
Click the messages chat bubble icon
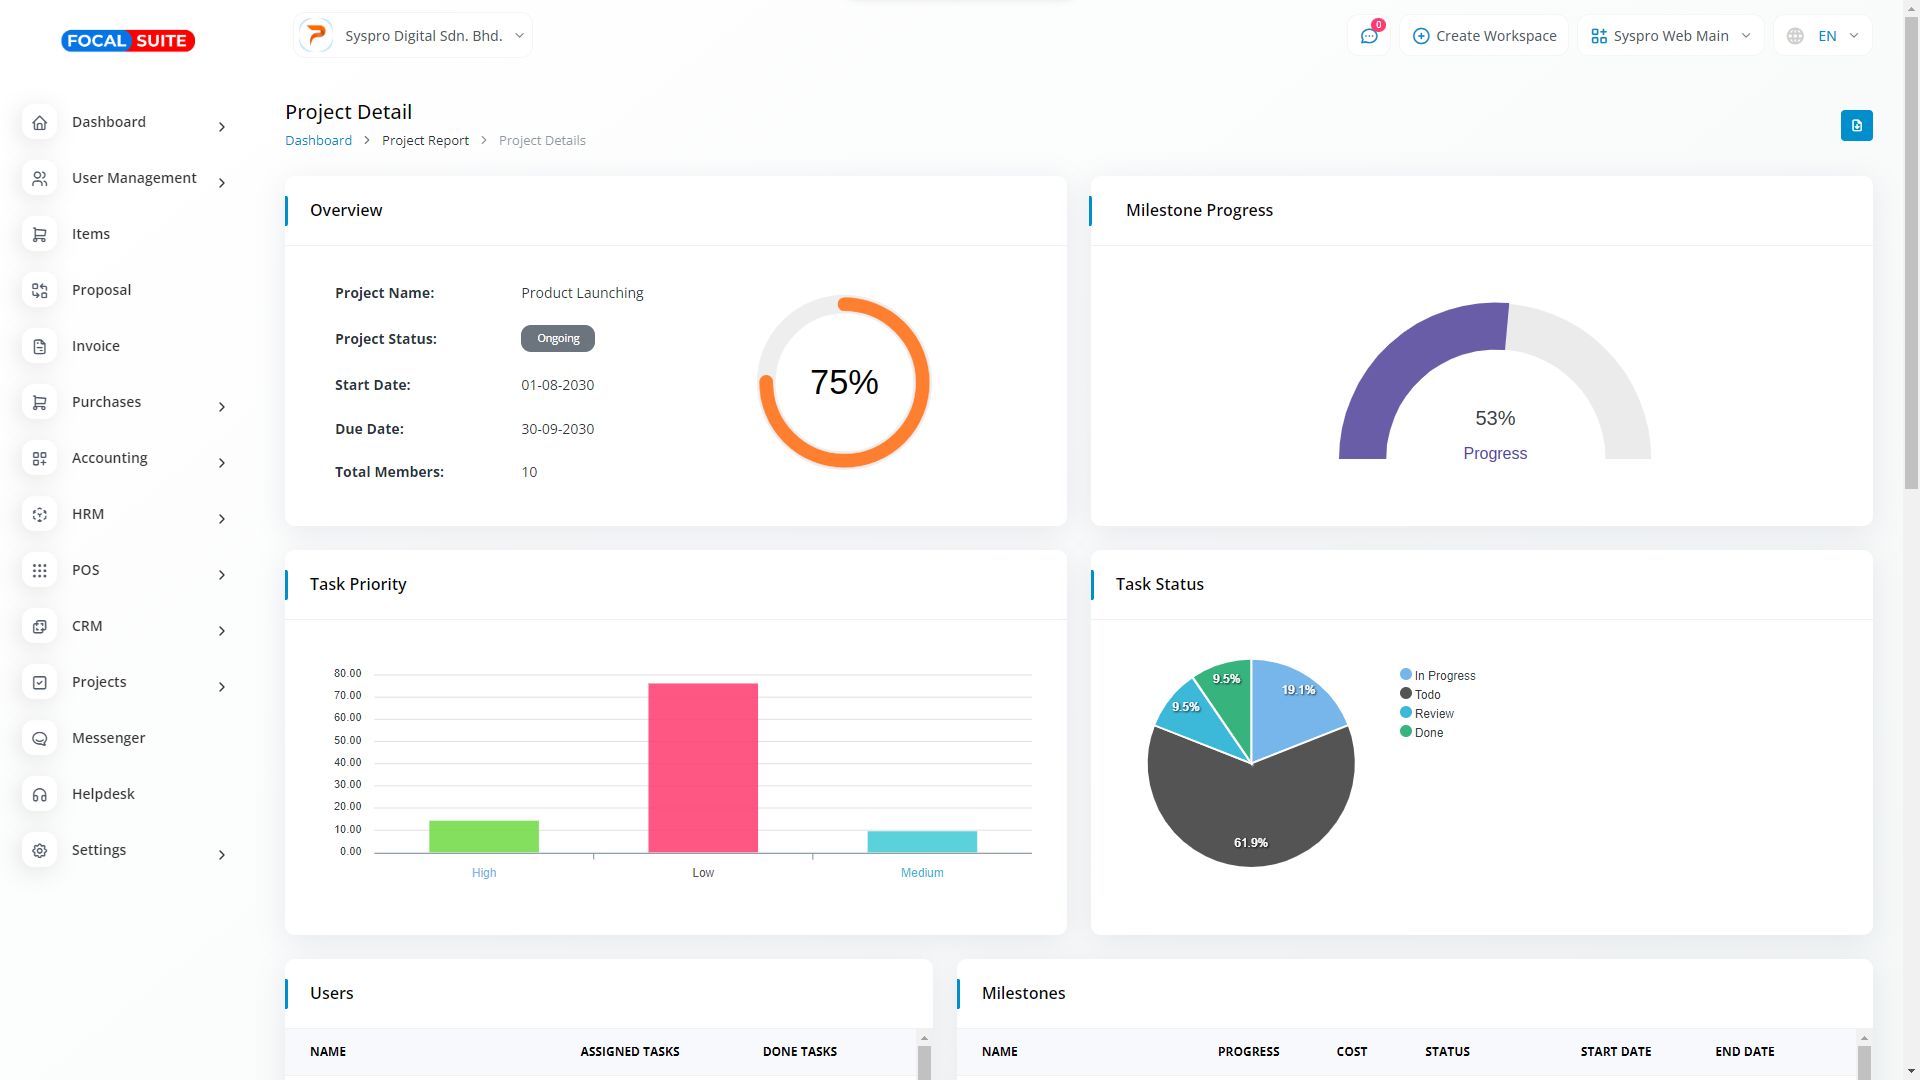(x=1368, y=36)
